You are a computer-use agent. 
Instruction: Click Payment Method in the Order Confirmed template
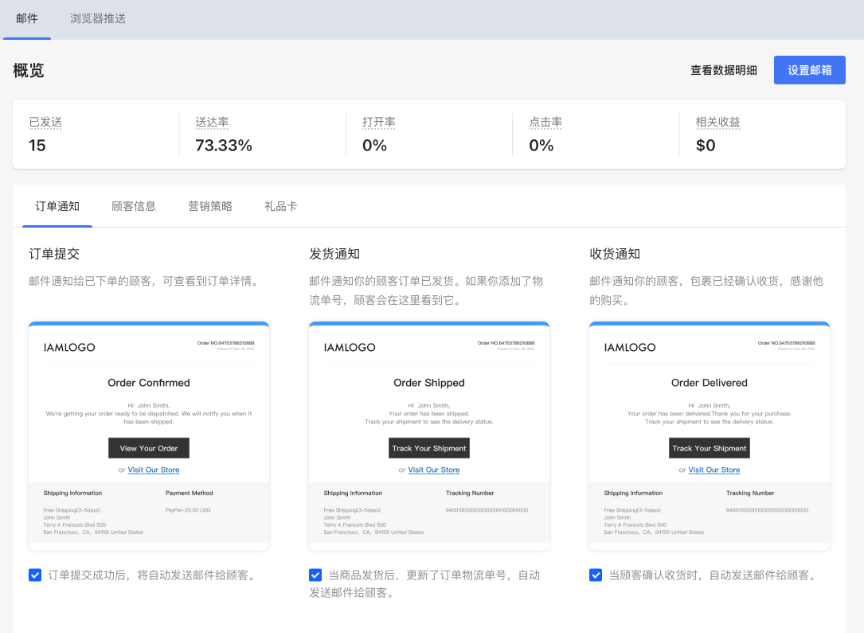tap(189, 493)
